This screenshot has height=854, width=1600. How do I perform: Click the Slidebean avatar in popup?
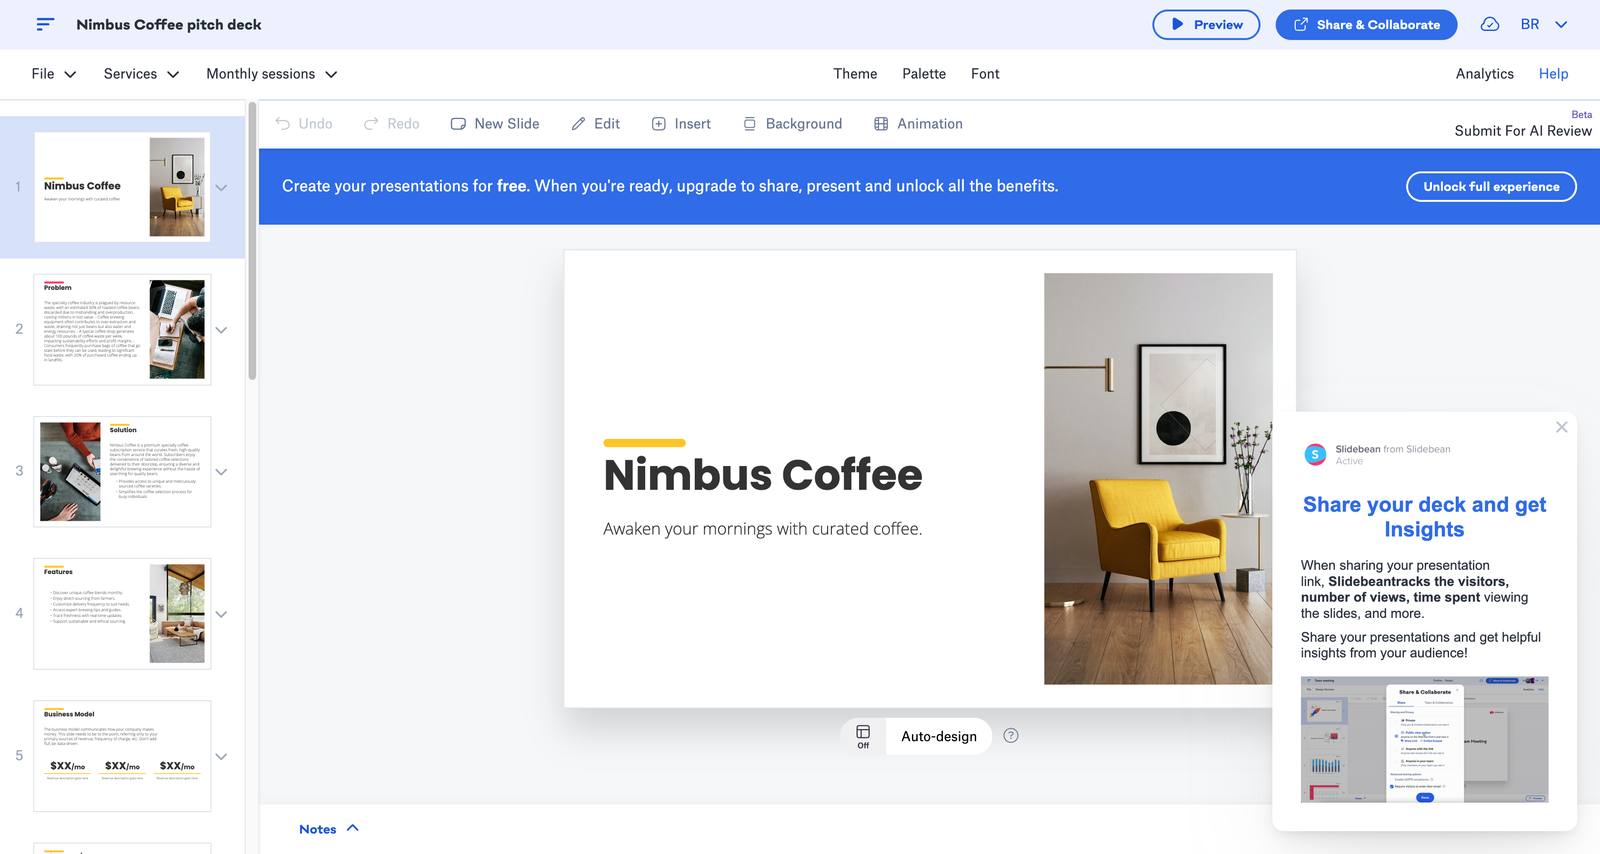(x=1315, y=455)
